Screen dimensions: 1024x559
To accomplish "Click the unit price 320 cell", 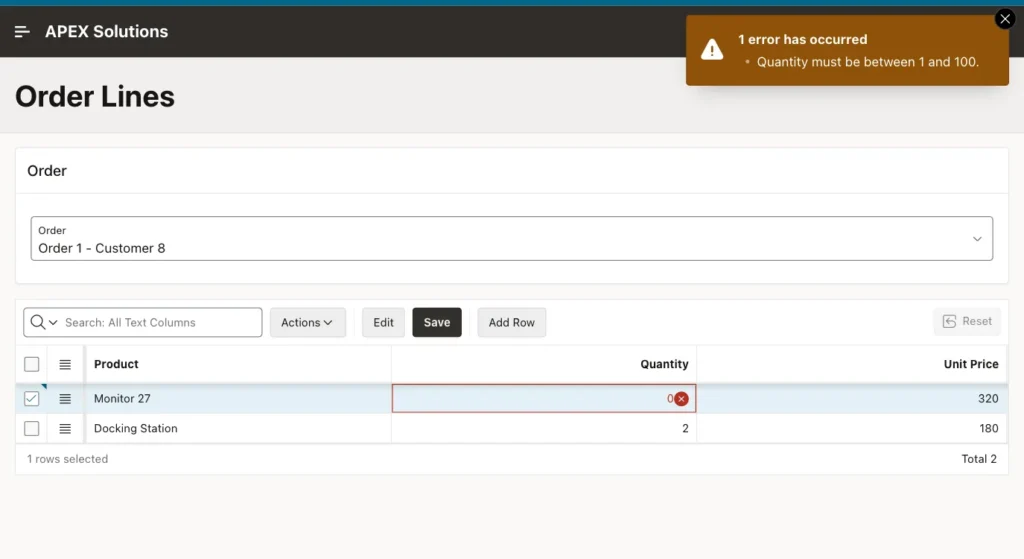I will (852, 398).
